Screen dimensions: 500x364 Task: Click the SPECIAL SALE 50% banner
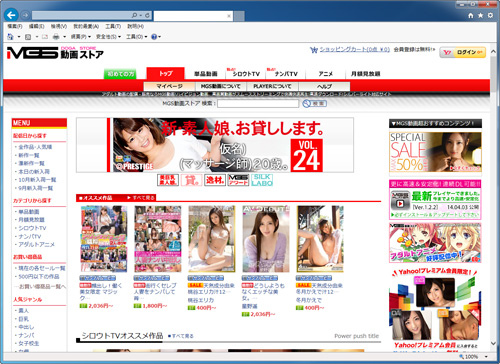pyautogui.click(x=435, y=152)
